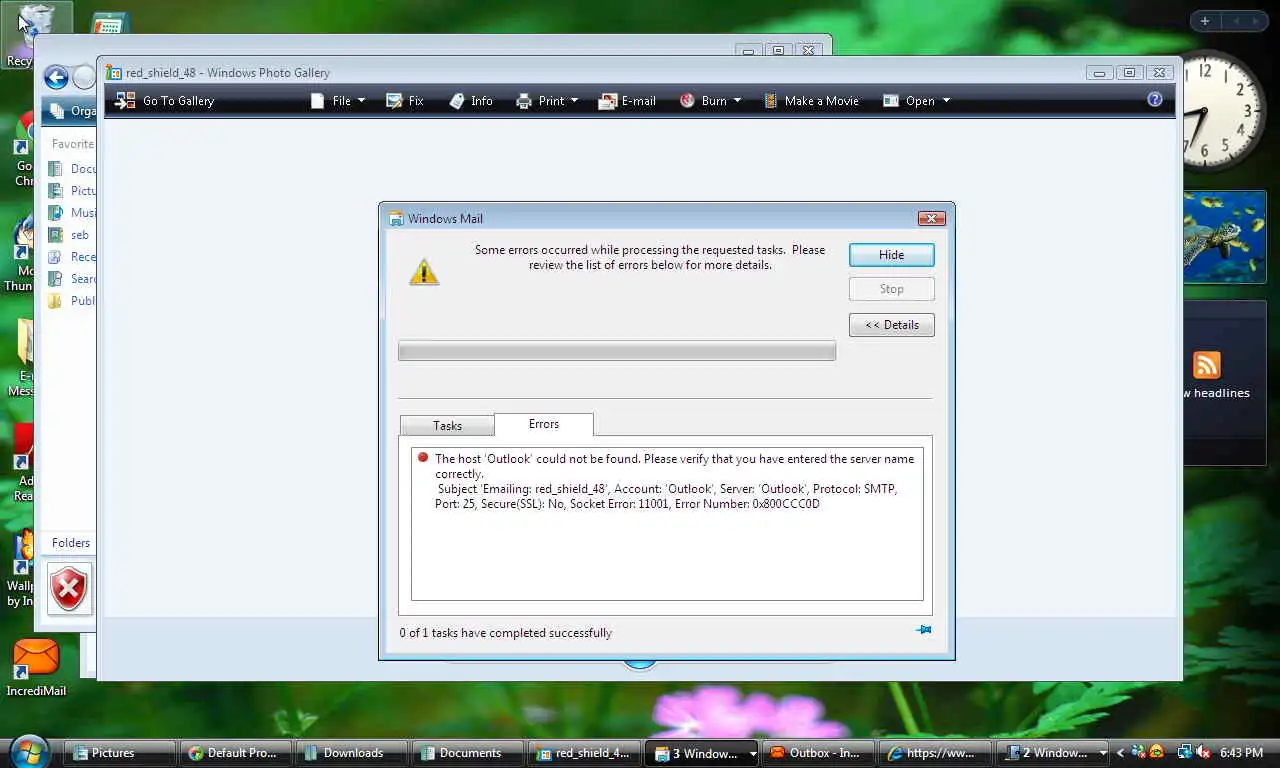Click the Make a Movie icon
The height and width of the screenshot is (768, 1280).
click(771, 101)
